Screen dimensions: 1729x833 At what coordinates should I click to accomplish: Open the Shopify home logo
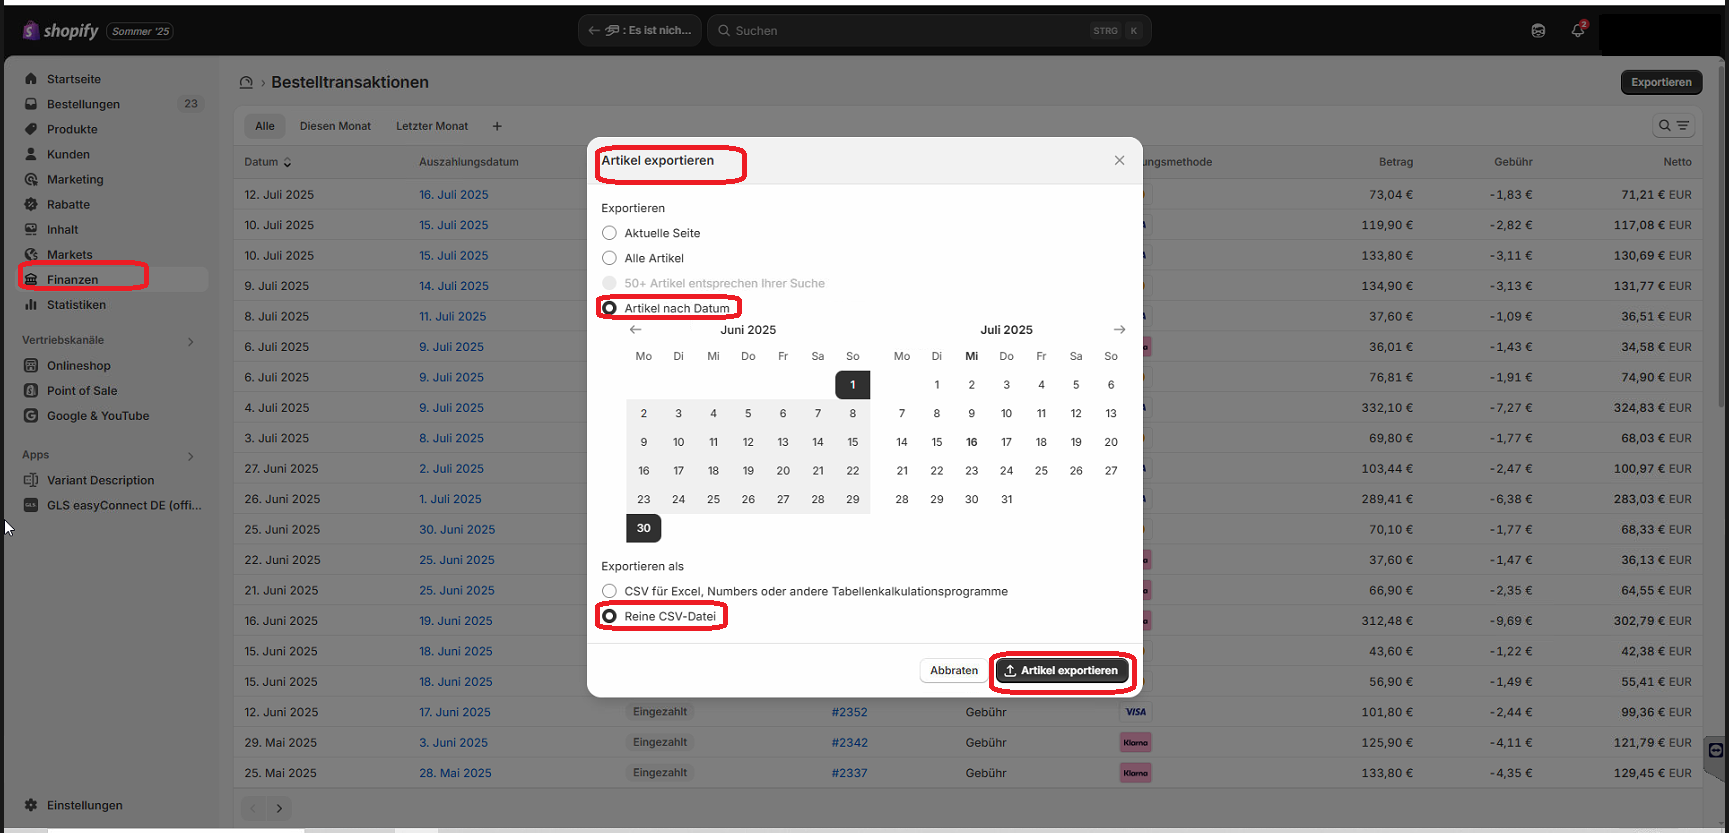tap(61, 31)
